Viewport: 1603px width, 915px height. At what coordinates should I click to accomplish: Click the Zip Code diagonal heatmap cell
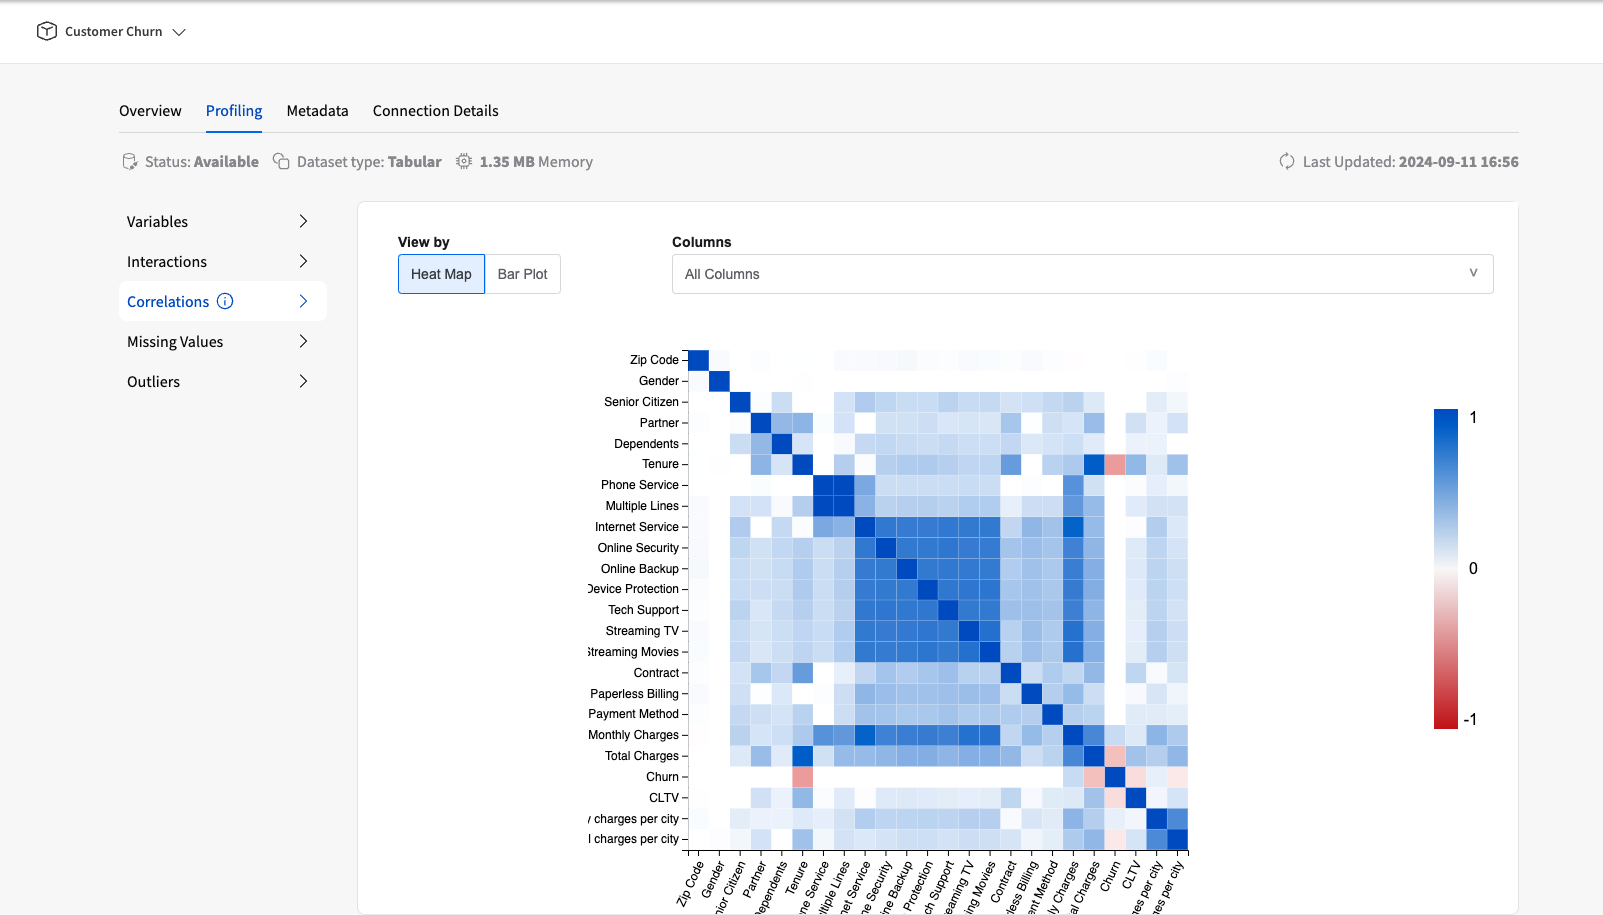(698, 360)
